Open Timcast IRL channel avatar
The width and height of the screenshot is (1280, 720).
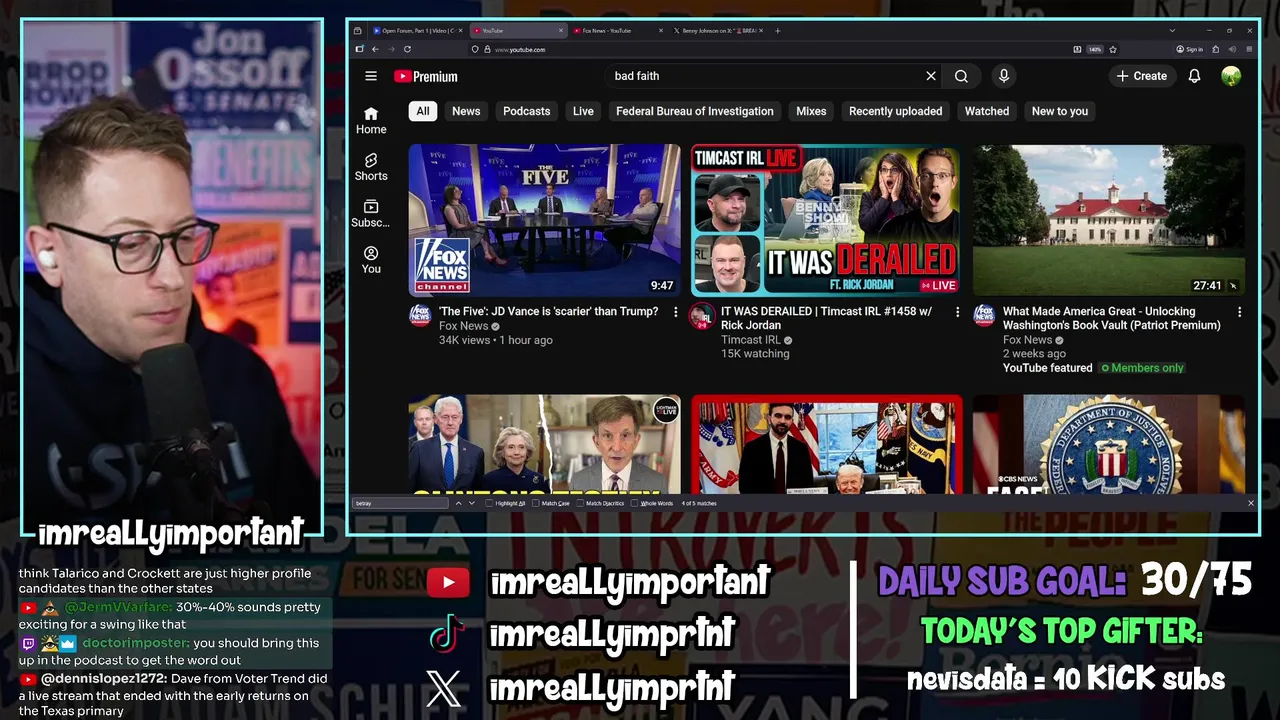pyautogui.click(x=702, y=315)
